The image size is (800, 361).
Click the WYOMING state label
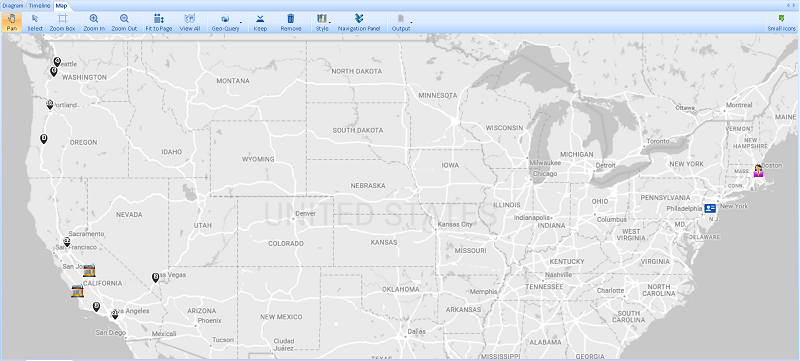tap(258, 160)
